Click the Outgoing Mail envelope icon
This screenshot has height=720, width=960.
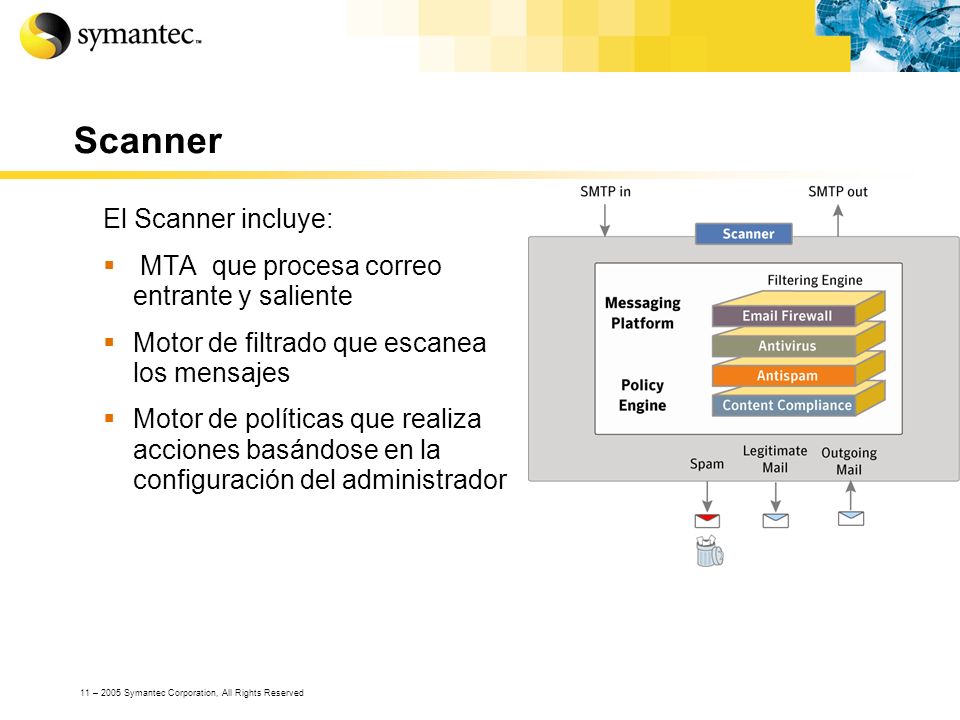coord(851,519)
